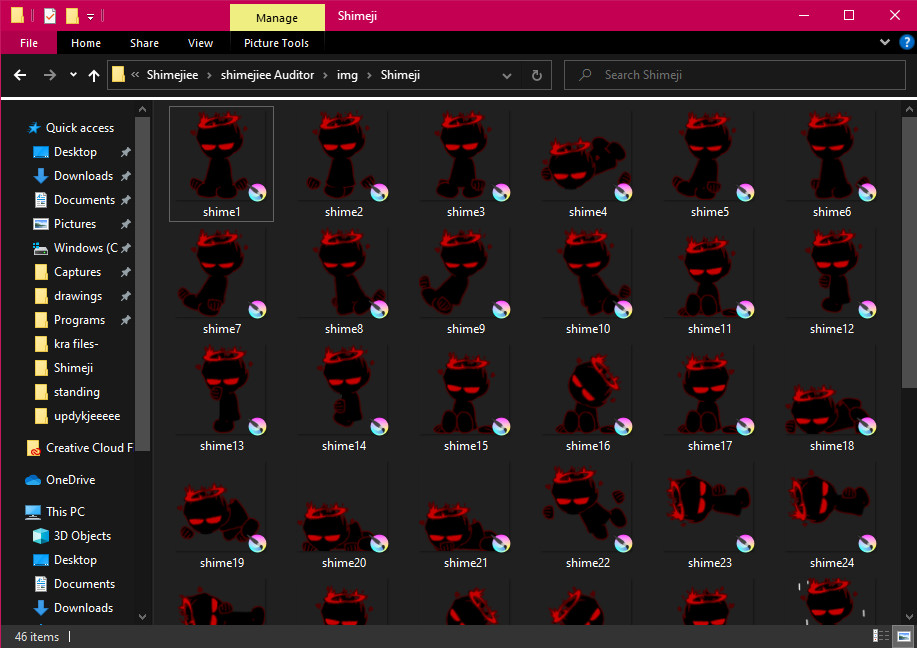Click the img breadcrumb in address bar
Screen dimensions: 917x648
[347, 74]
